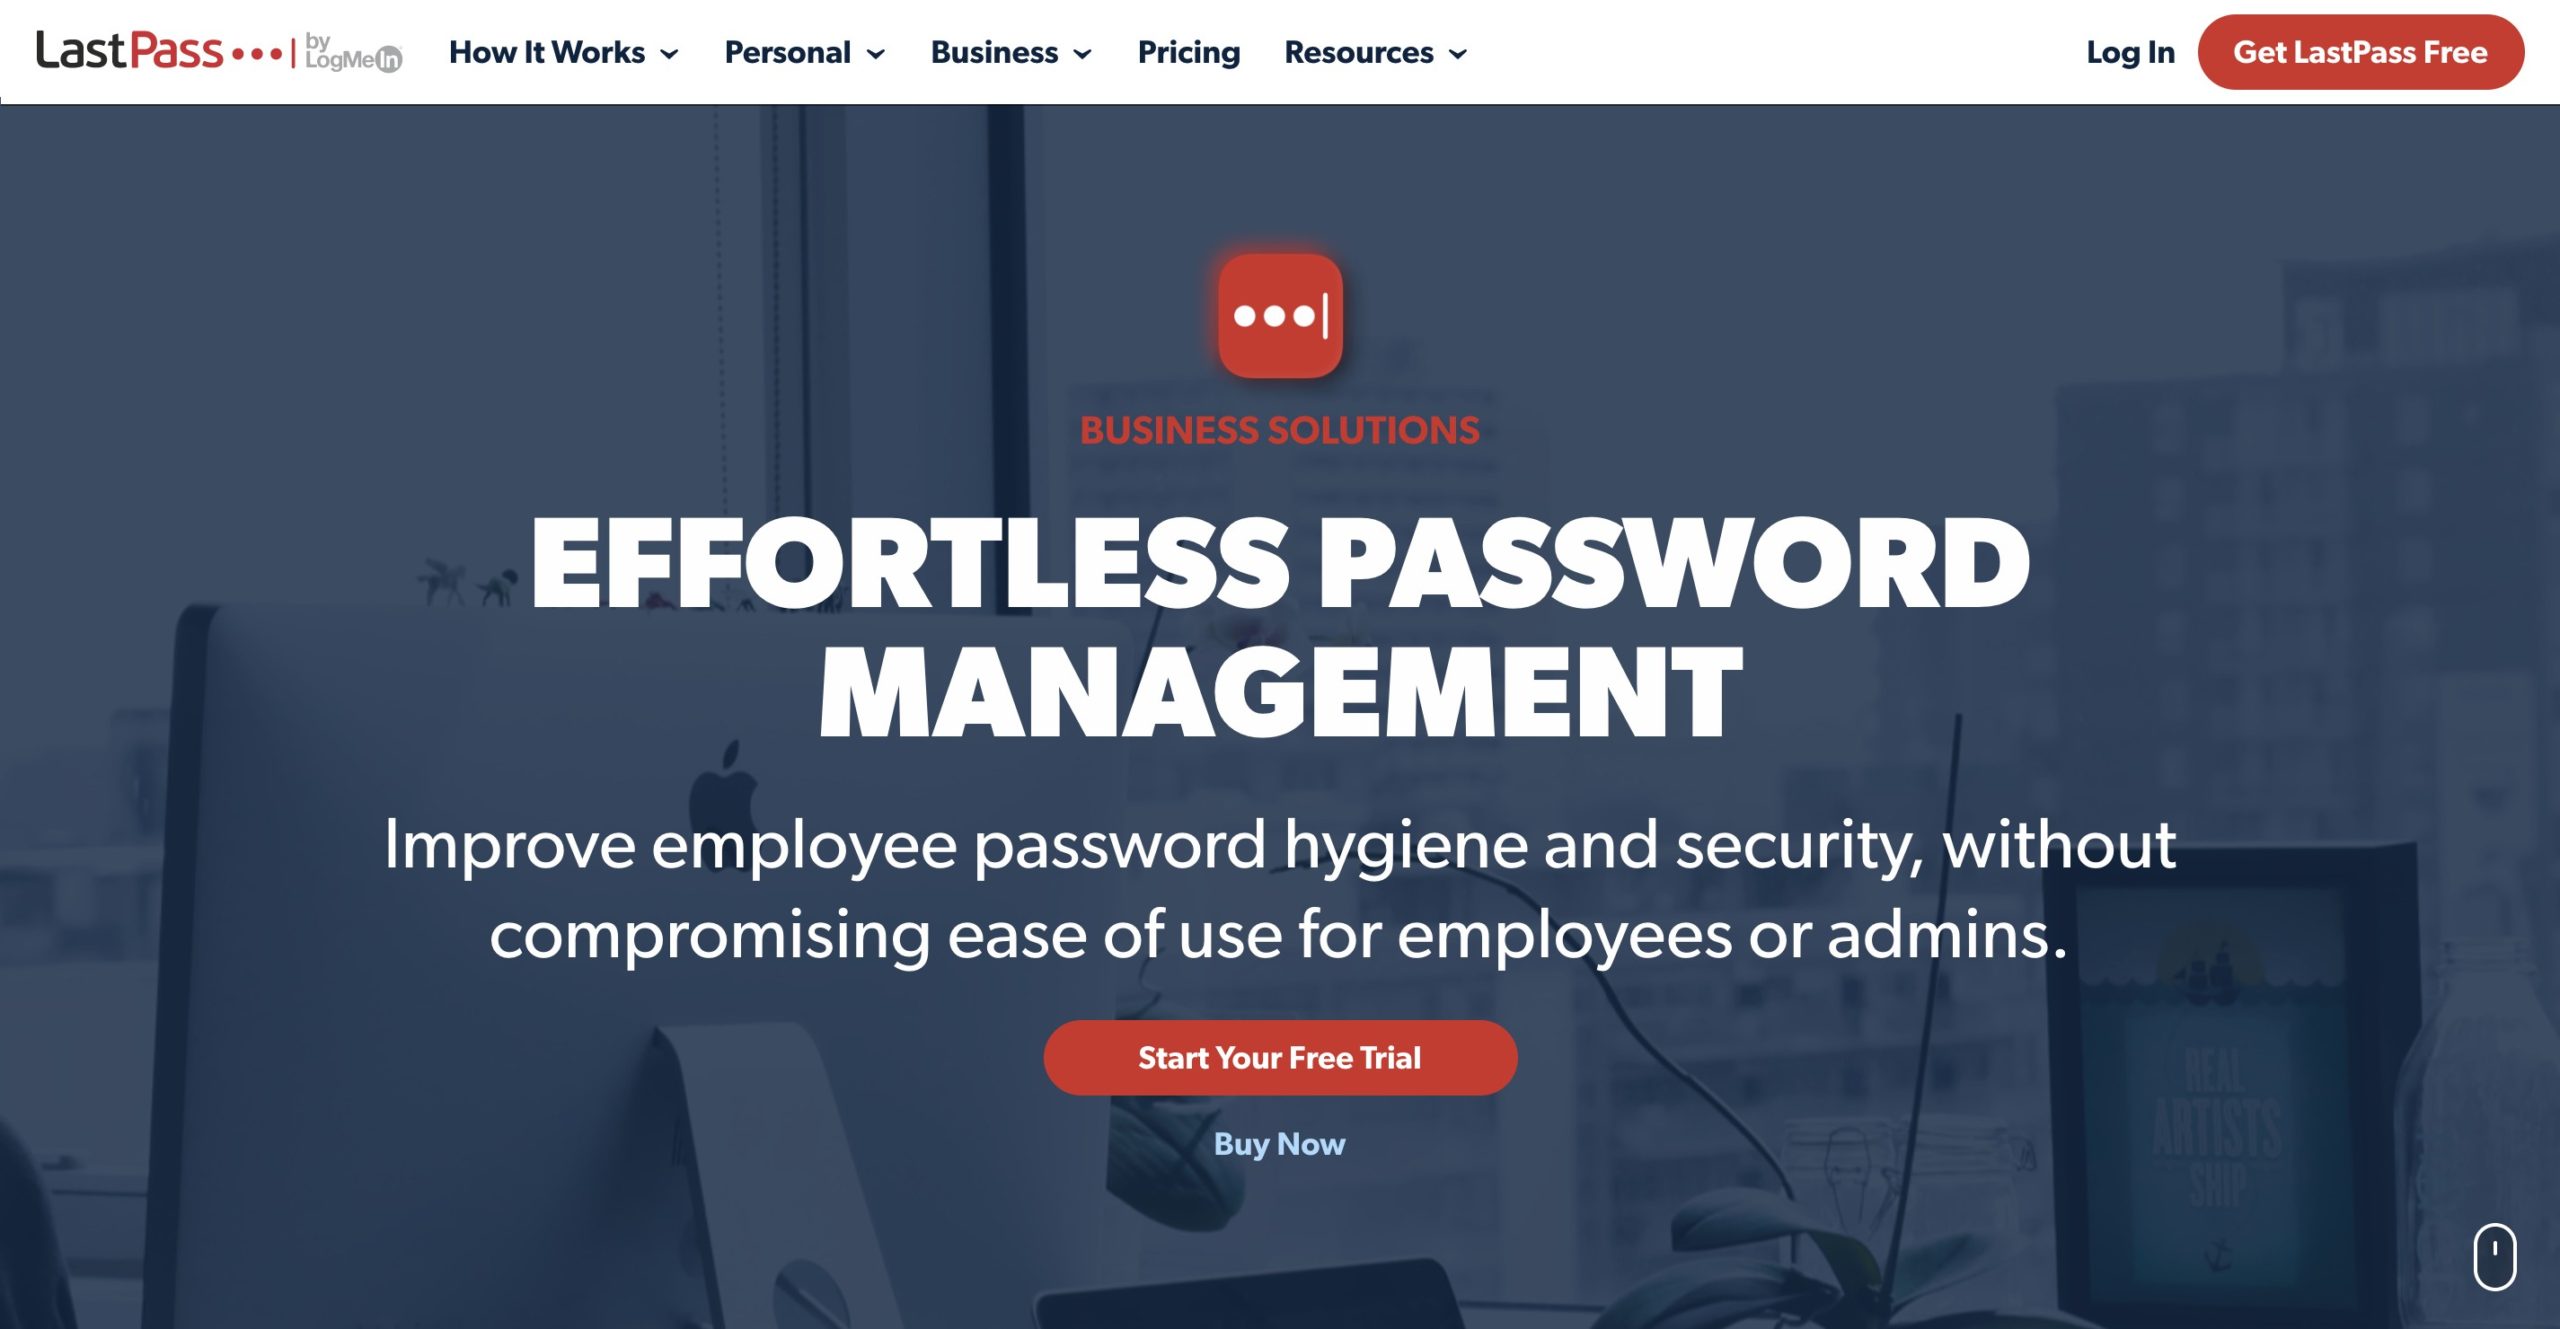Click the Buy Now link
The height and width of the screenshot is (1329, 2560).
[x=1280, y=1141]
